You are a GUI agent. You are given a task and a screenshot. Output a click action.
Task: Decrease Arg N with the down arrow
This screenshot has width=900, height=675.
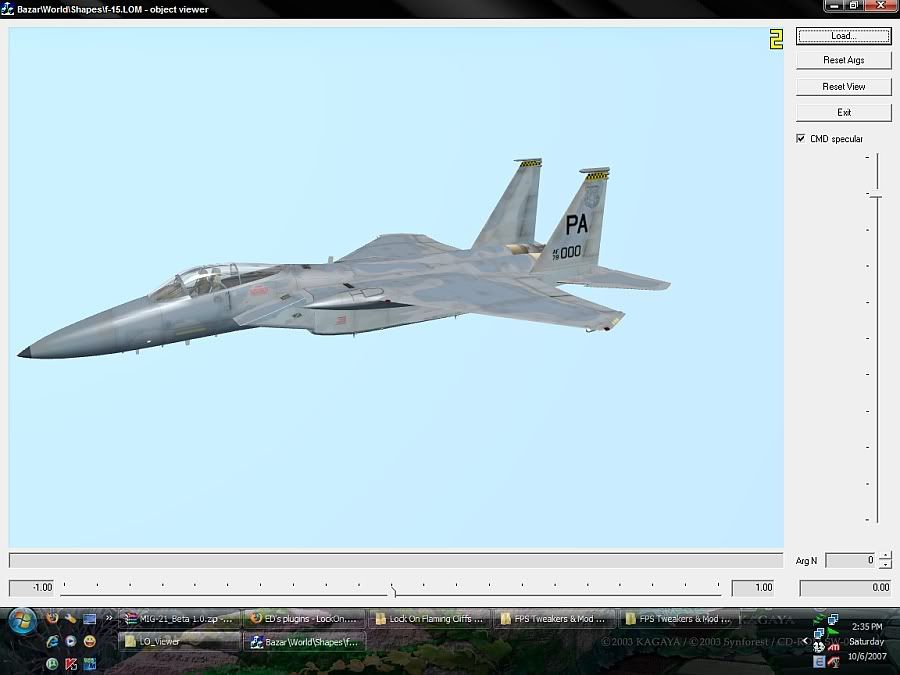coord(885,565)
